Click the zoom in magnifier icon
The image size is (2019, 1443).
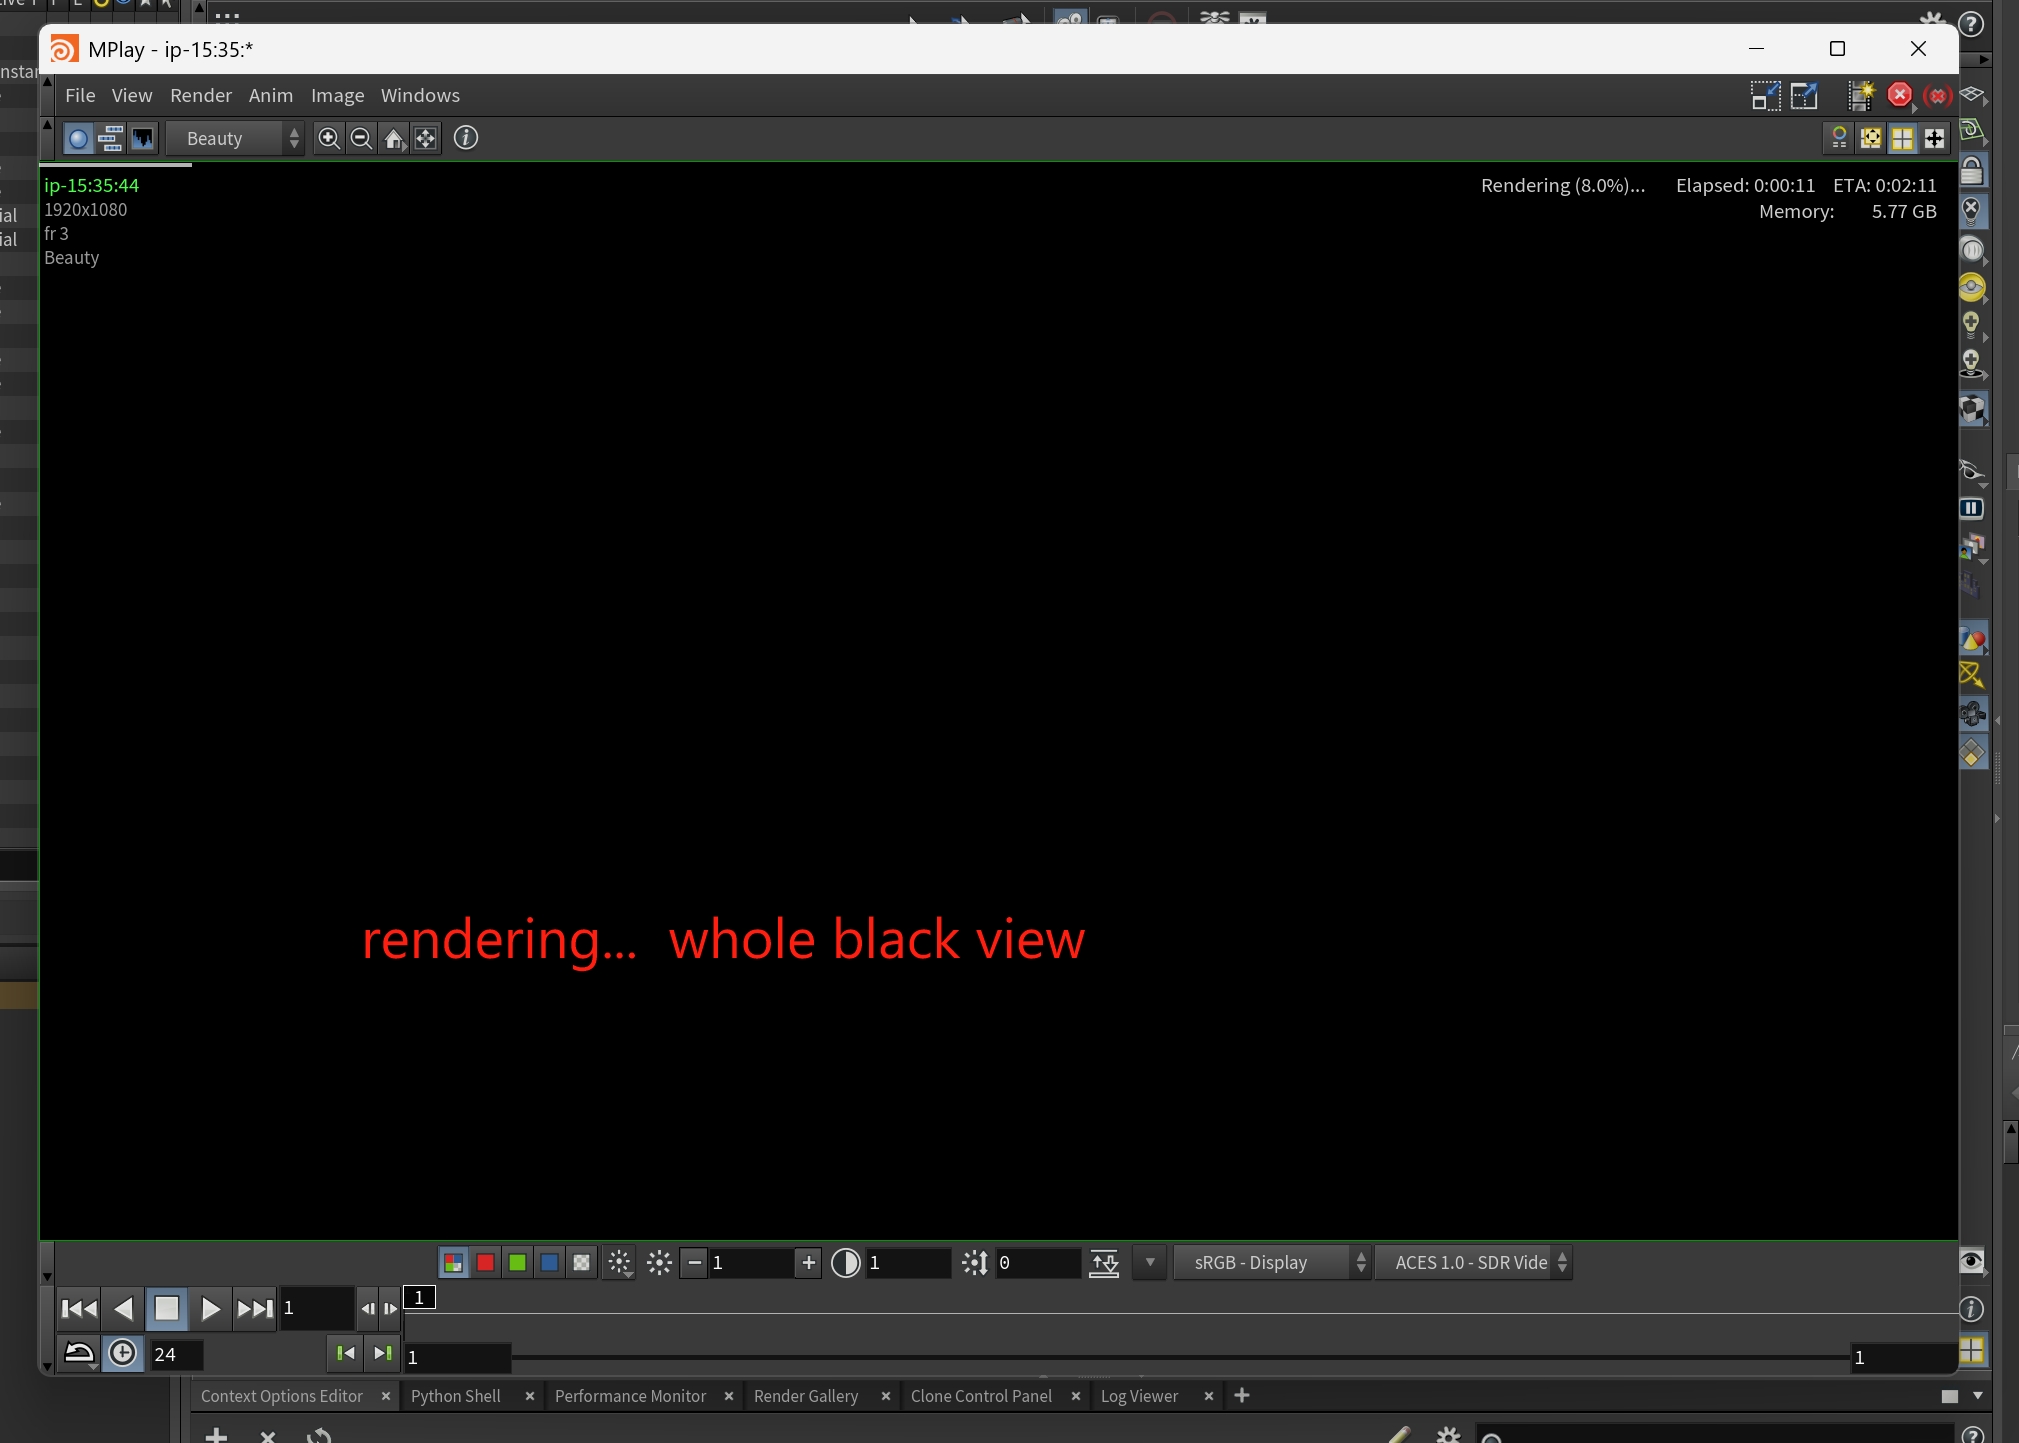[x=328, y=138]
